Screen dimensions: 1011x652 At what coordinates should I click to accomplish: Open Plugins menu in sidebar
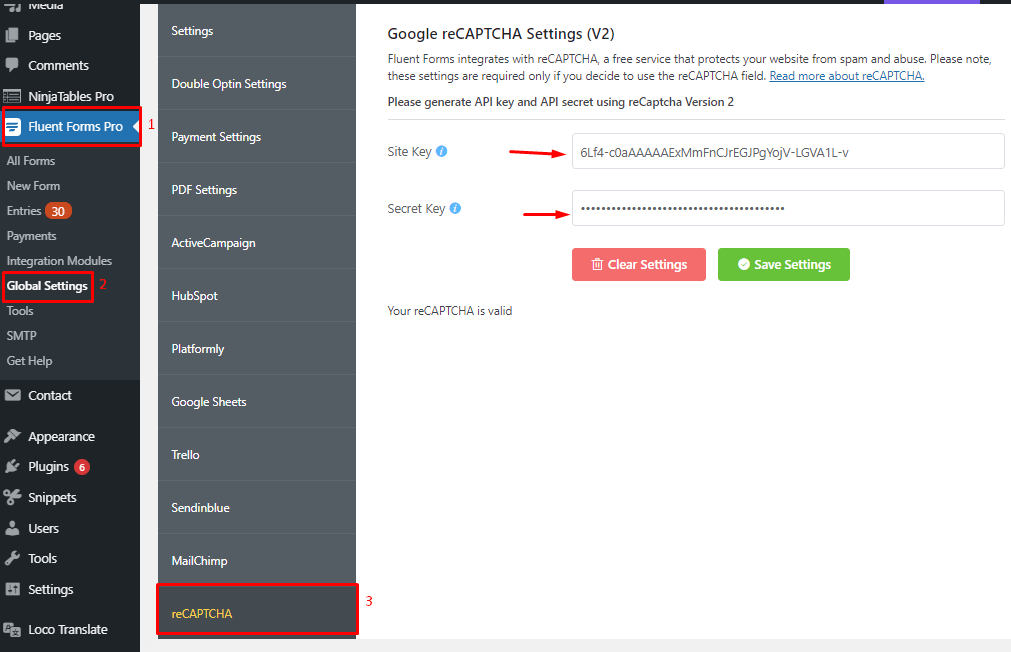48,466
